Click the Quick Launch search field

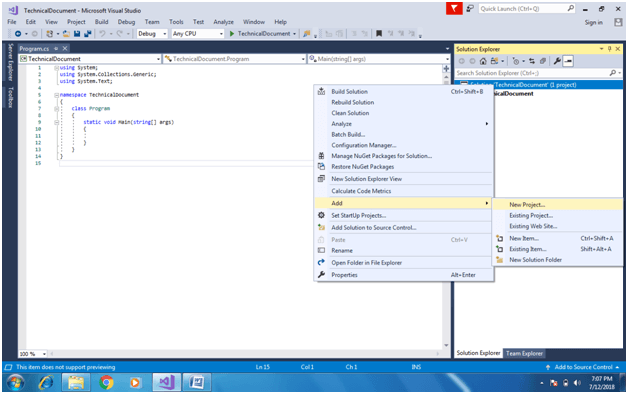tap(527, 8)
